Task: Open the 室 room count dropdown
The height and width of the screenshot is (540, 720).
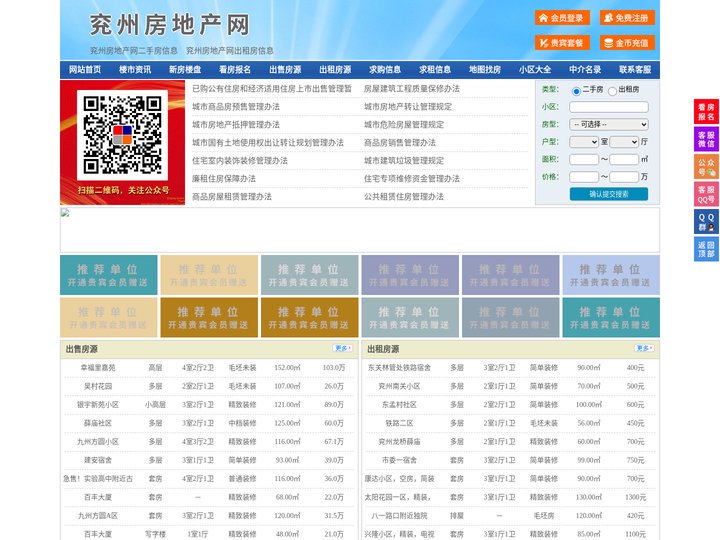Action: (584, 142)
